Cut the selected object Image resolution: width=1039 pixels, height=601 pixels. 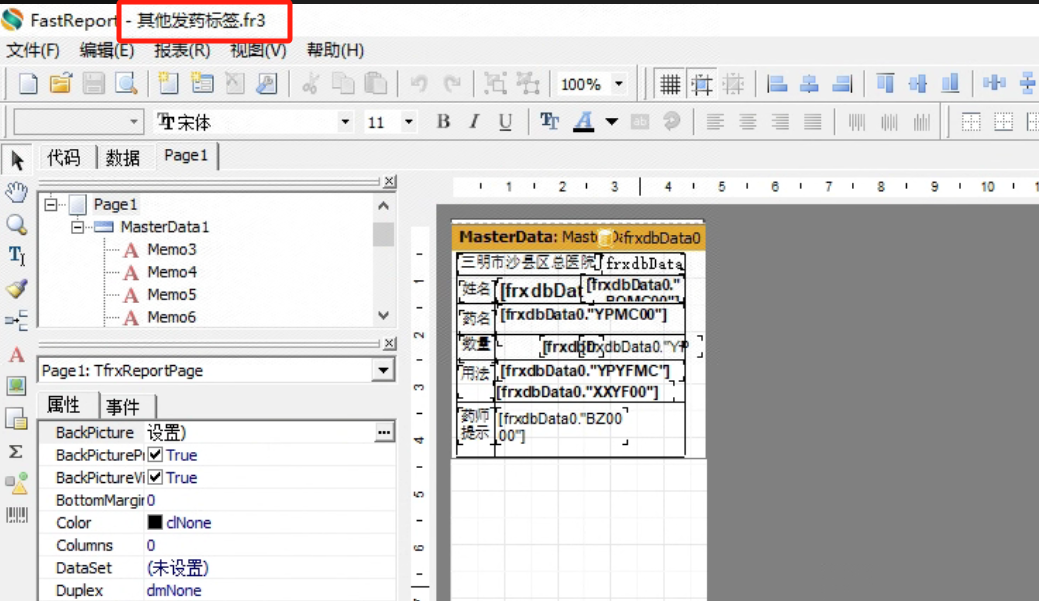(310, 84)
